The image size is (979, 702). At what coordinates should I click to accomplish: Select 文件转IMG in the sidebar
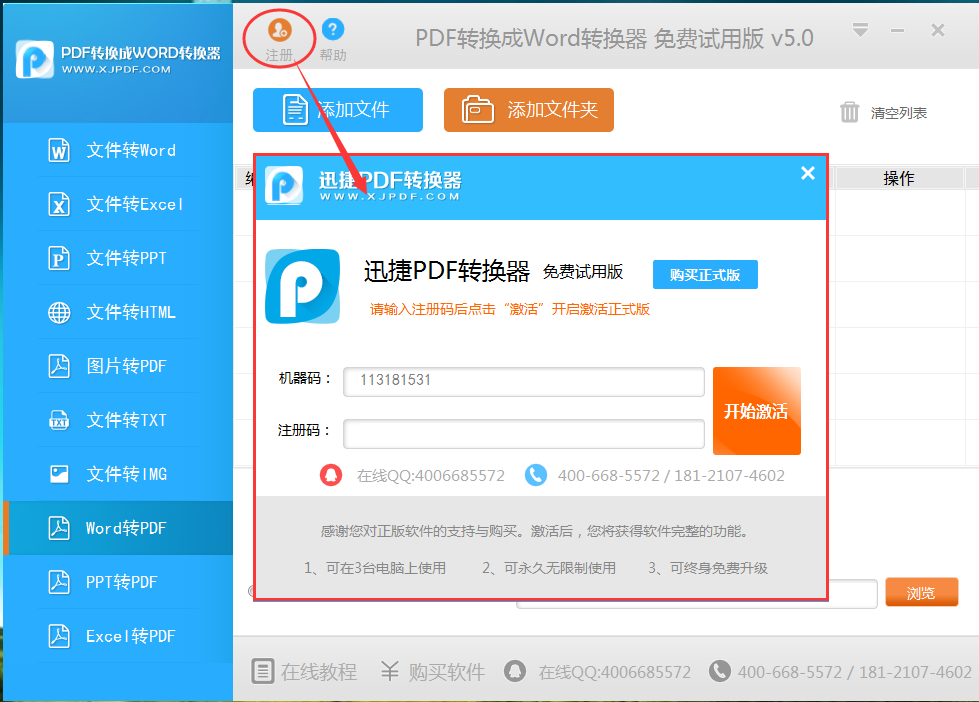(x=118, y=474)
